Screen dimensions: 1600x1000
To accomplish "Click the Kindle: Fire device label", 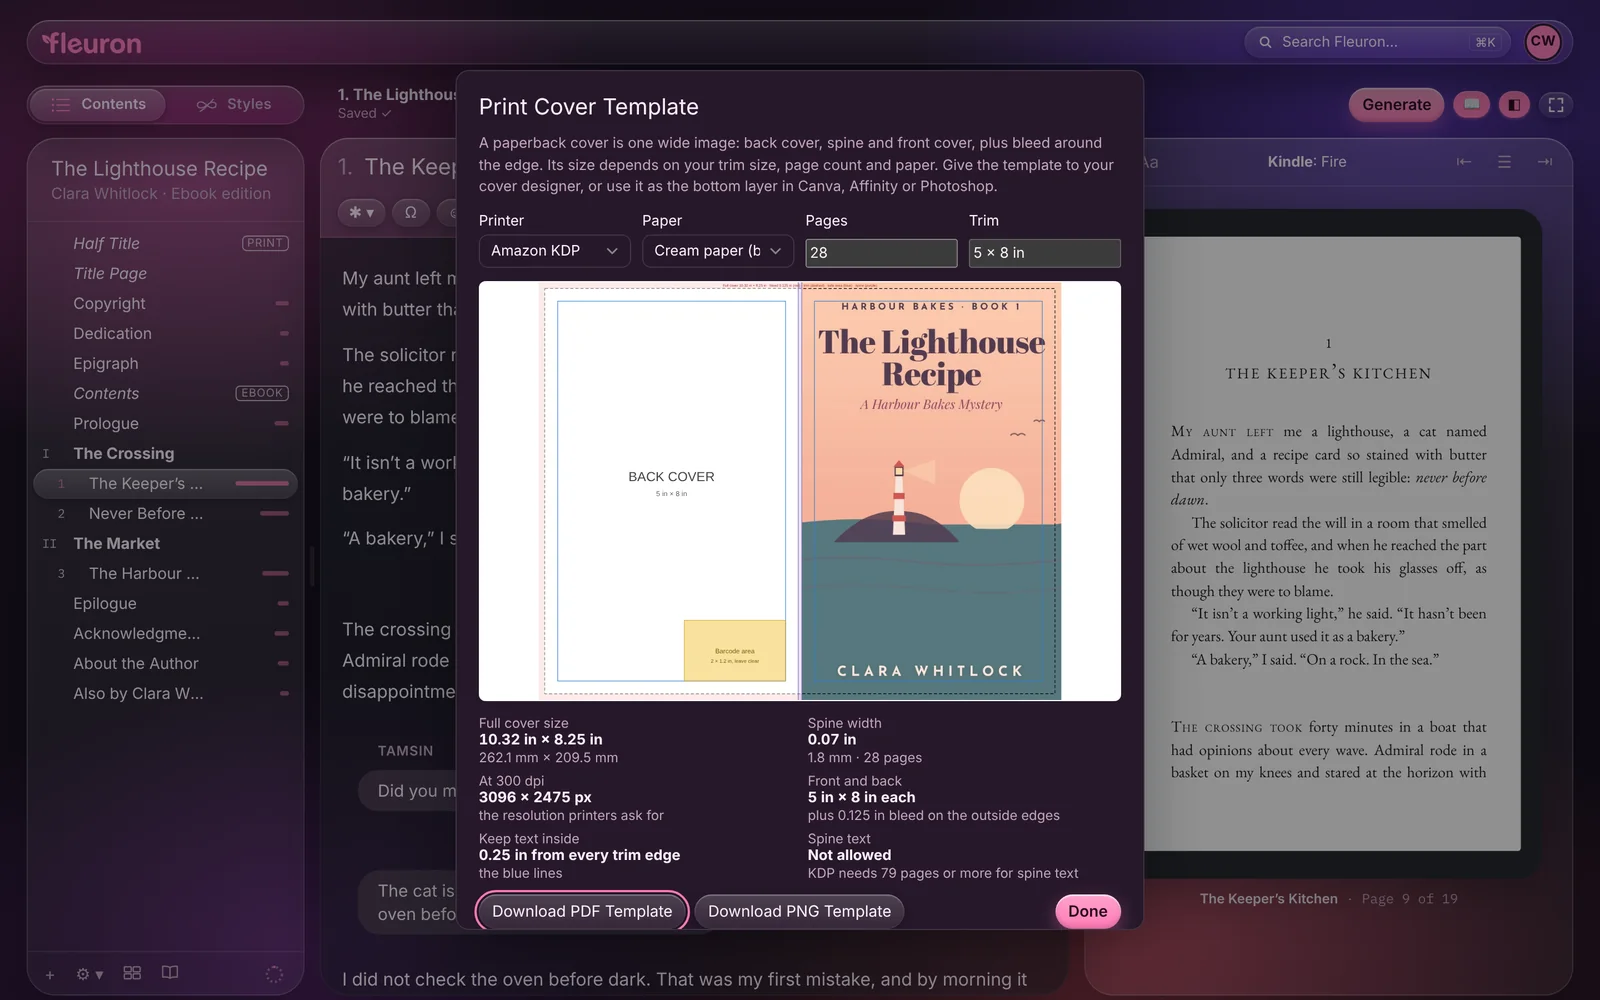I will (1307, 162).
